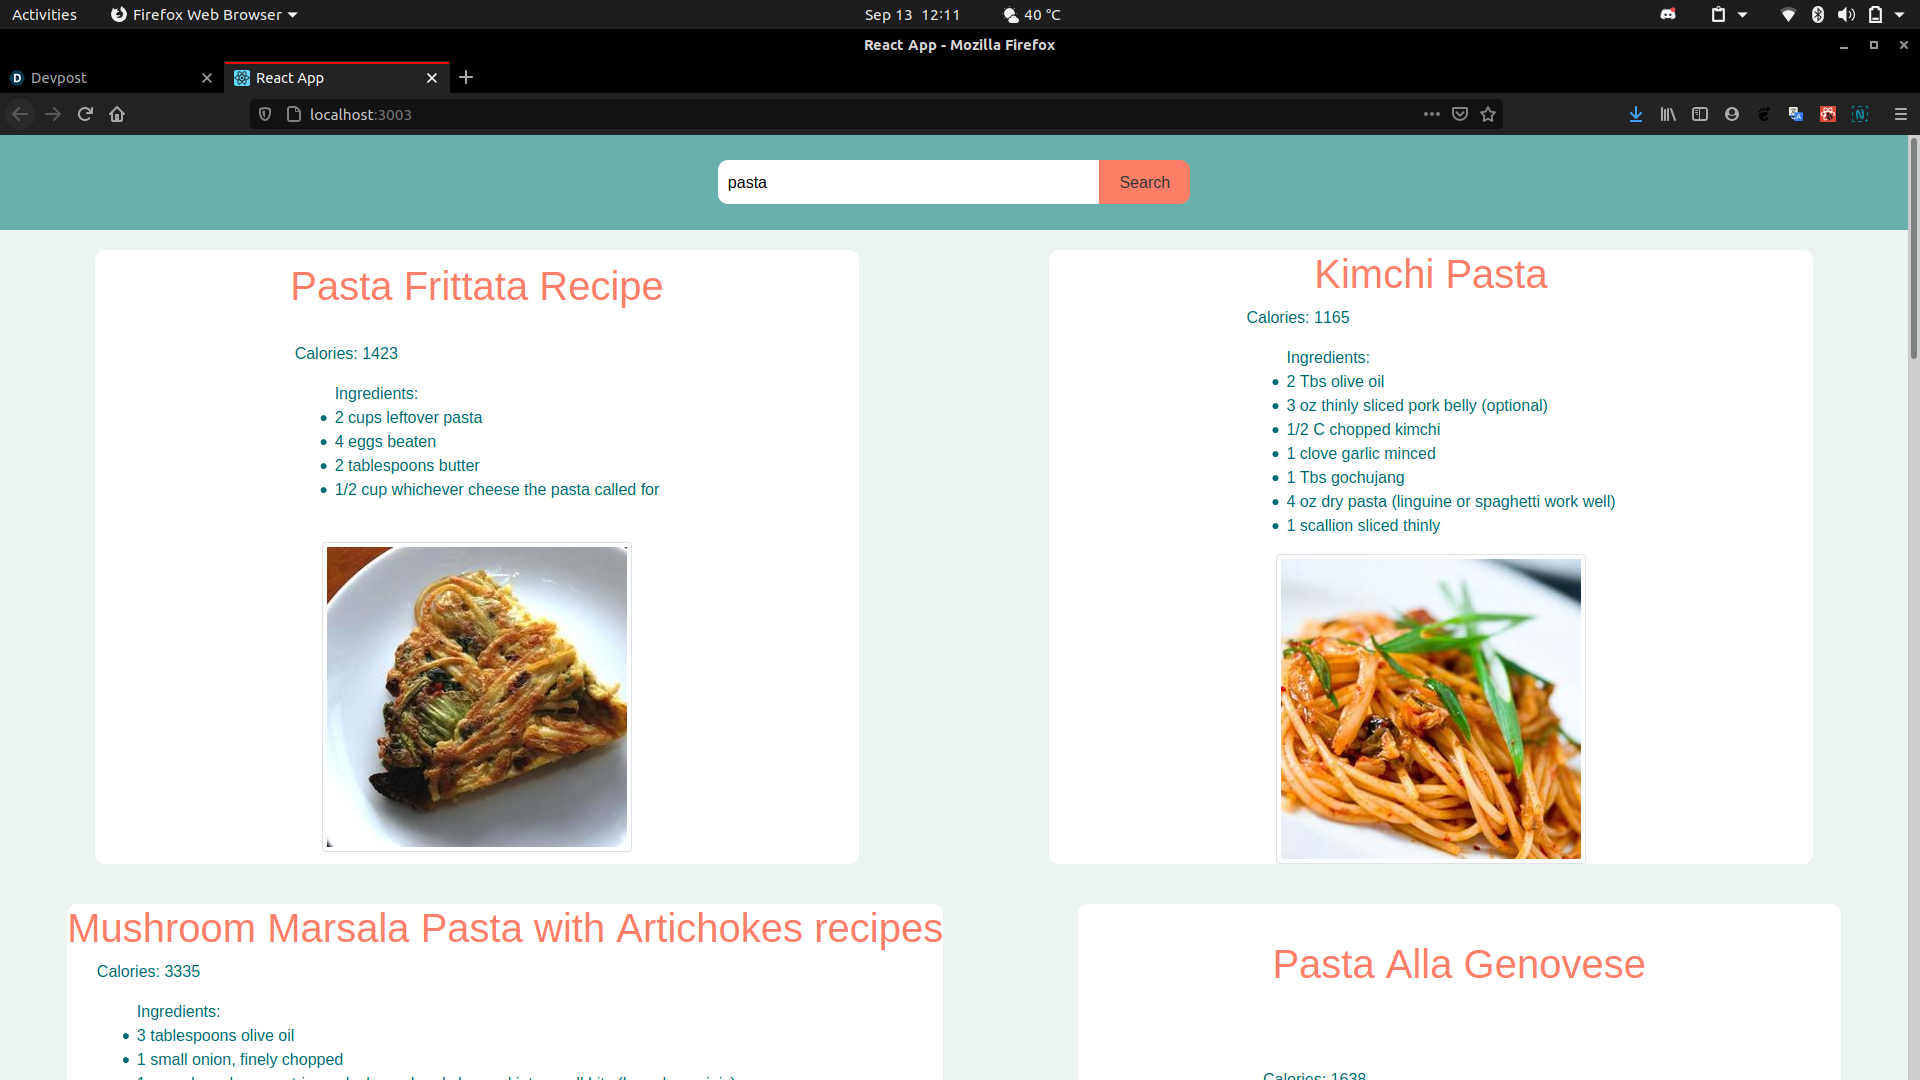Open the Google Translate extension icon
1920x1080 pixels.
click(x=1796, y=114)
